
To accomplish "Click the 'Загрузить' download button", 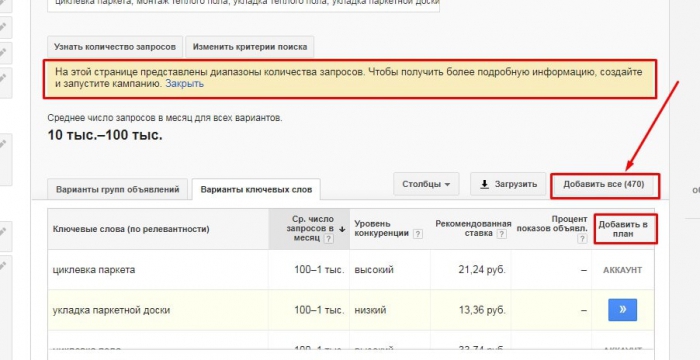I will tap(508, 184).
